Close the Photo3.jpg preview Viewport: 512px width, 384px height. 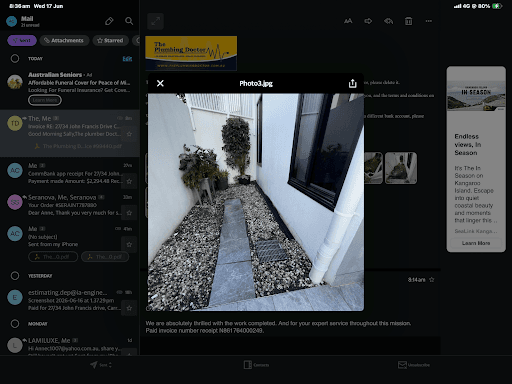click(x=160, y=83)
